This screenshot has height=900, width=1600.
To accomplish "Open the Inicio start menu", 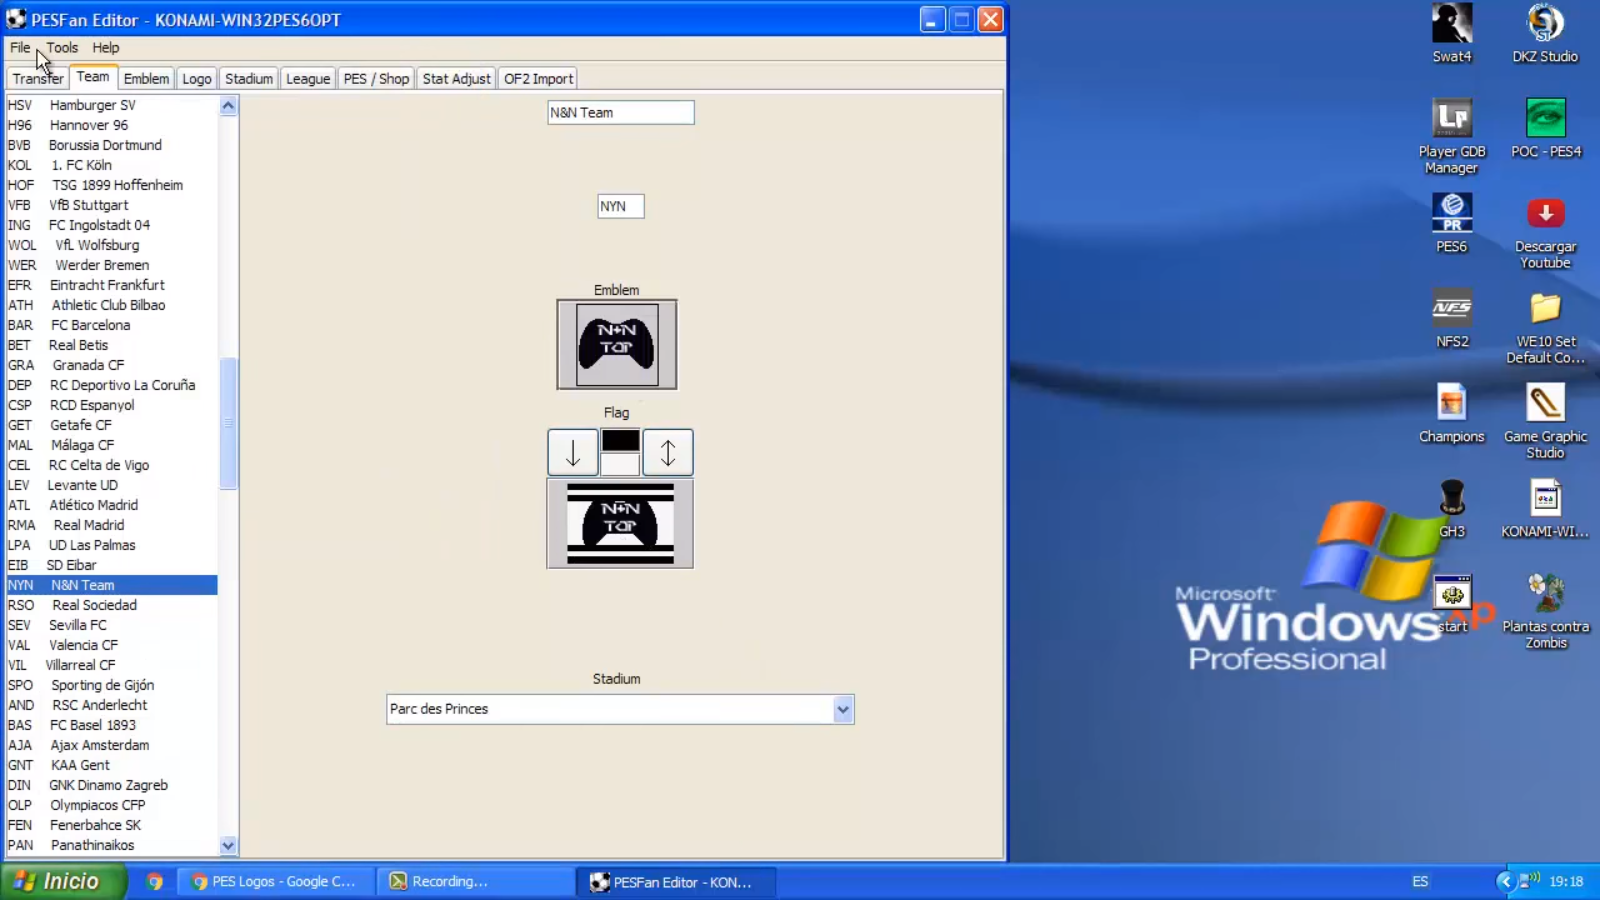I will (63, 881).
